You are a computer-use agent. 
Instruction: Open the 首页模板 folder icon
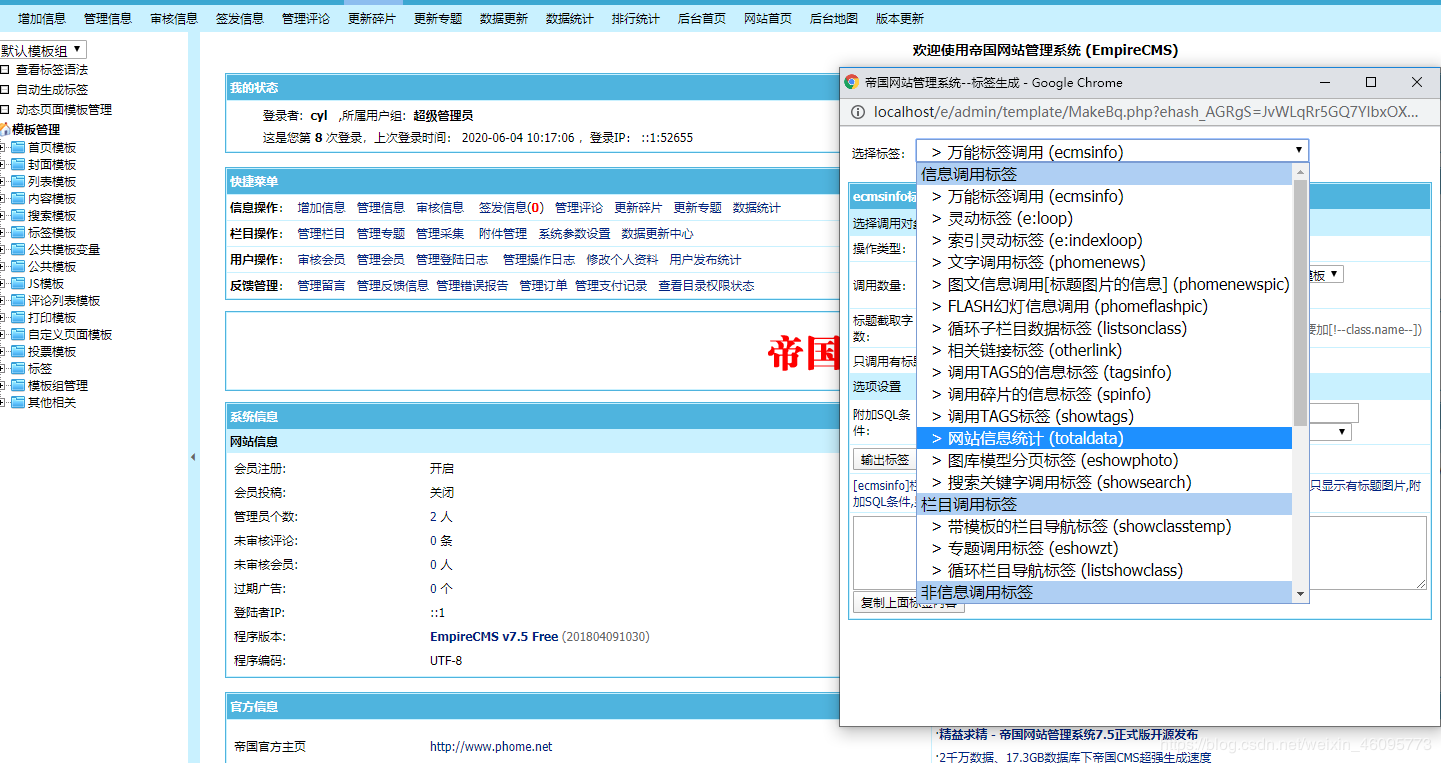pyautogui.click(x=18, y=147)
